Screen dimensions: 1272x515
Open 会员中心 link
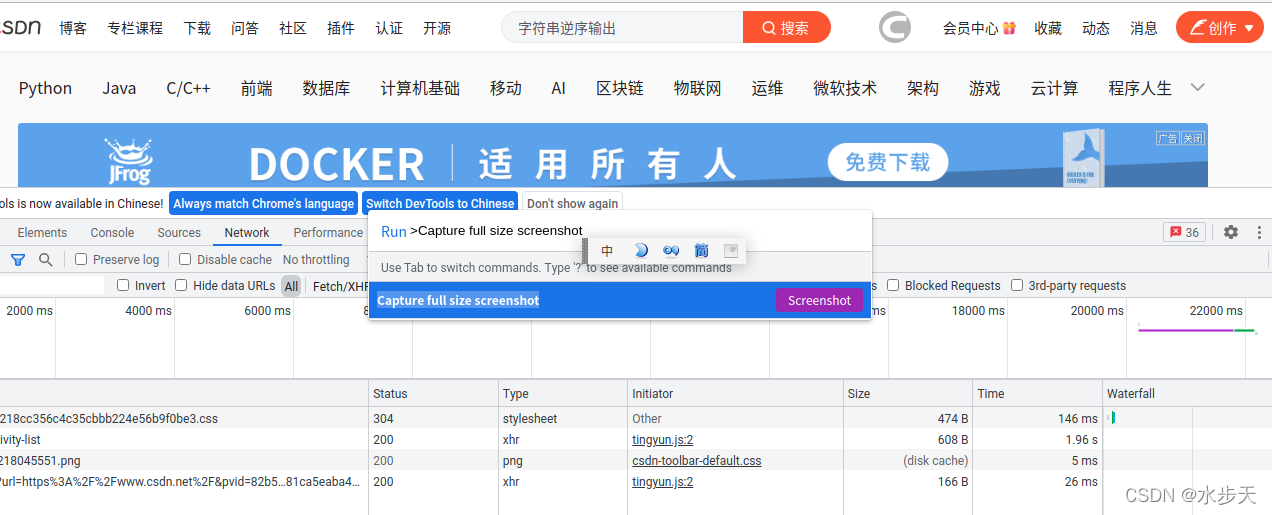pos(979,28)
